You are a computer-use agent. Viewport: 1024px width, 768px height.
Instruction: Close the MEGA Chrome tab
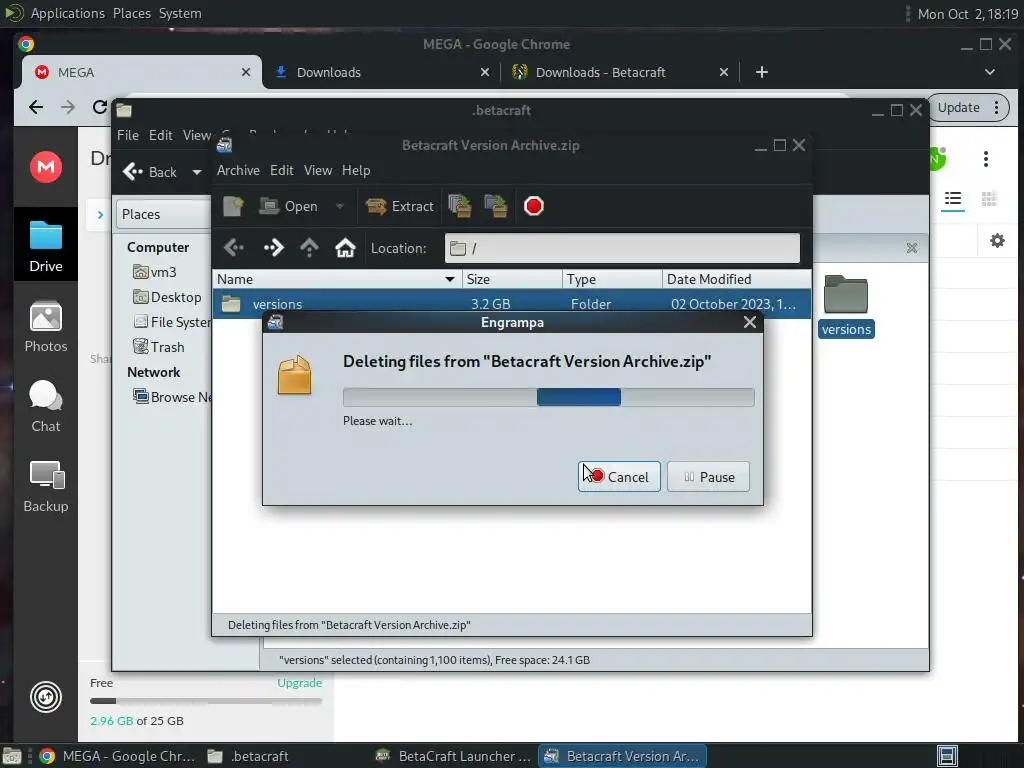pos(246,72)
